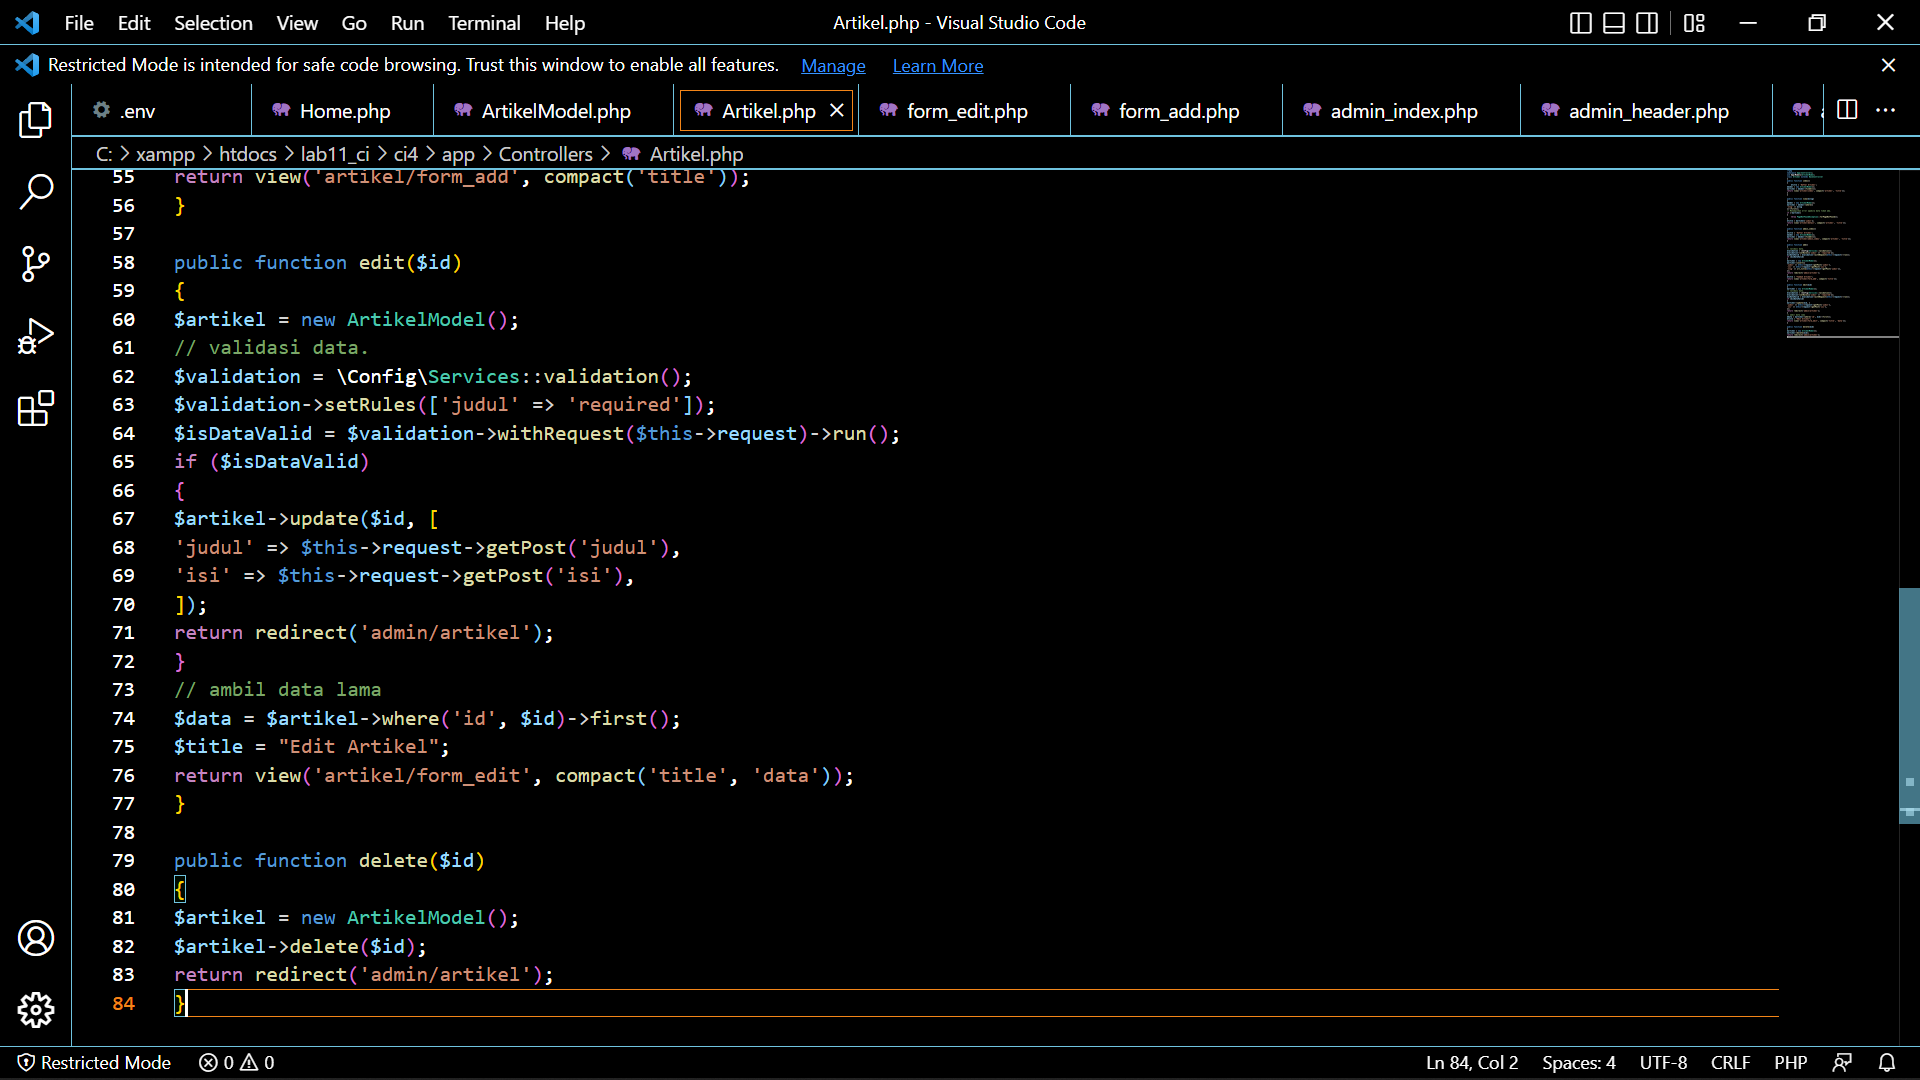Screen dimensions: 1920x1080
Task: Open the Customize Layout icon
Action: click(x=1694, y=22)
